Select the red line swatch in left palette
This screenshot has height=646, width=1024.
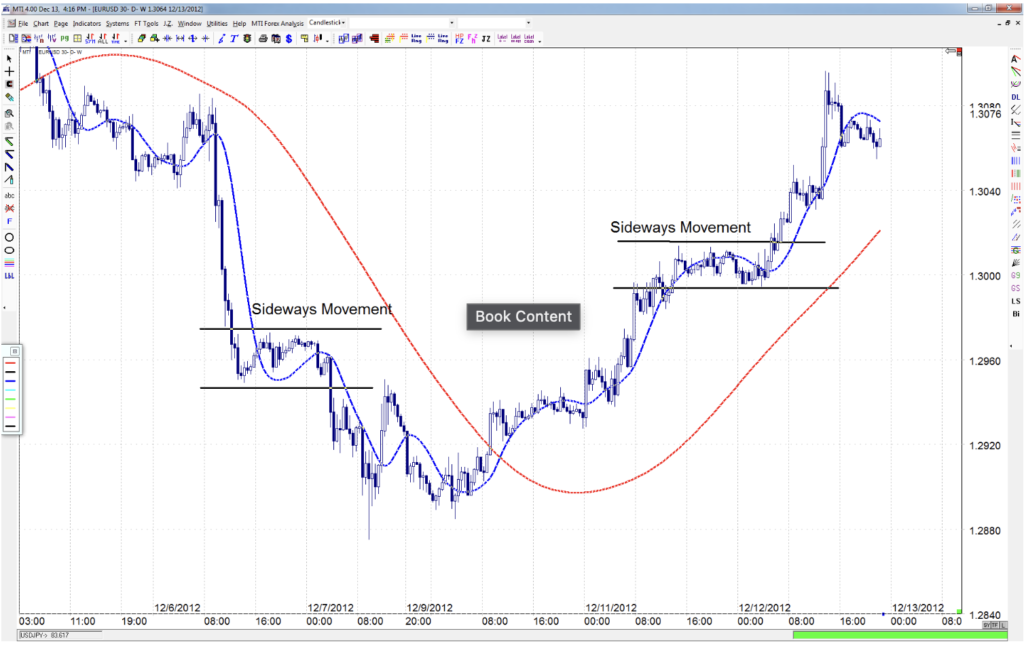[x=10, y=363]
